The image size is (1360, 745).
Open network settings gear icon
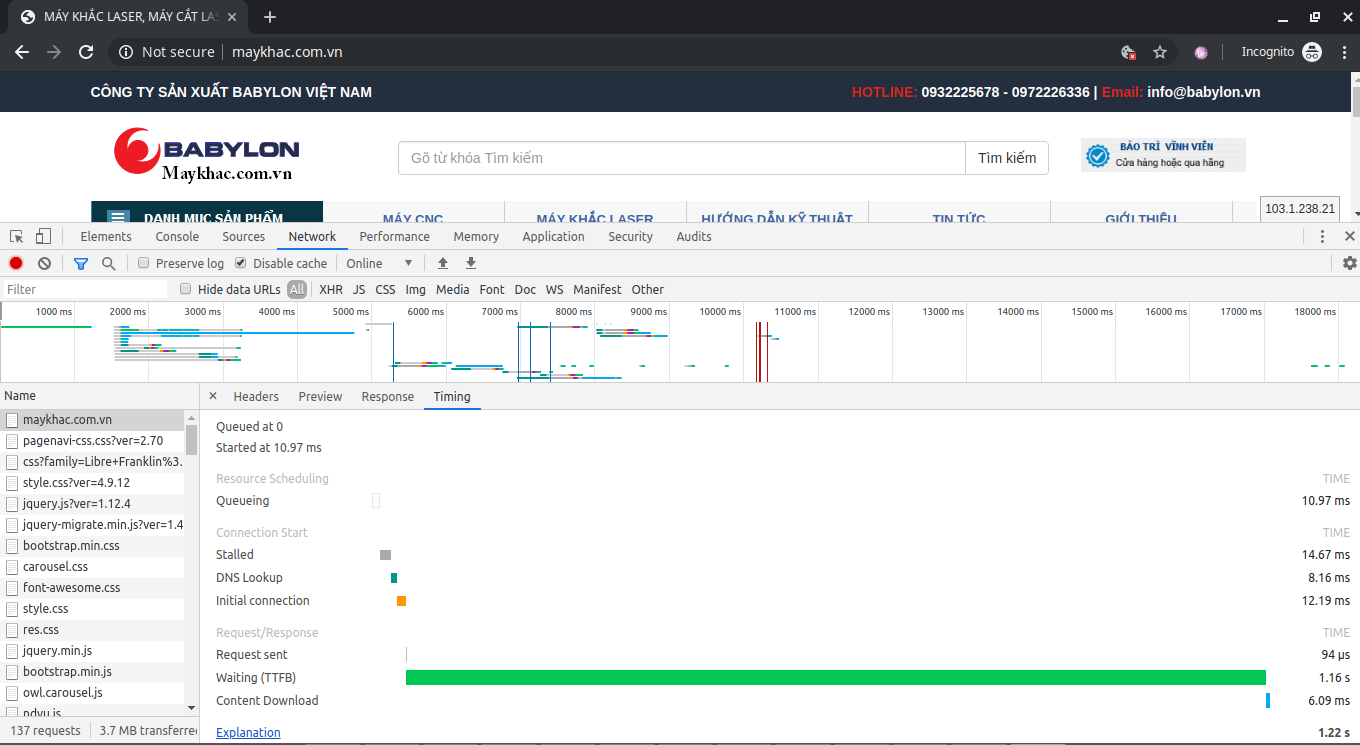[x=1350, y=263]
